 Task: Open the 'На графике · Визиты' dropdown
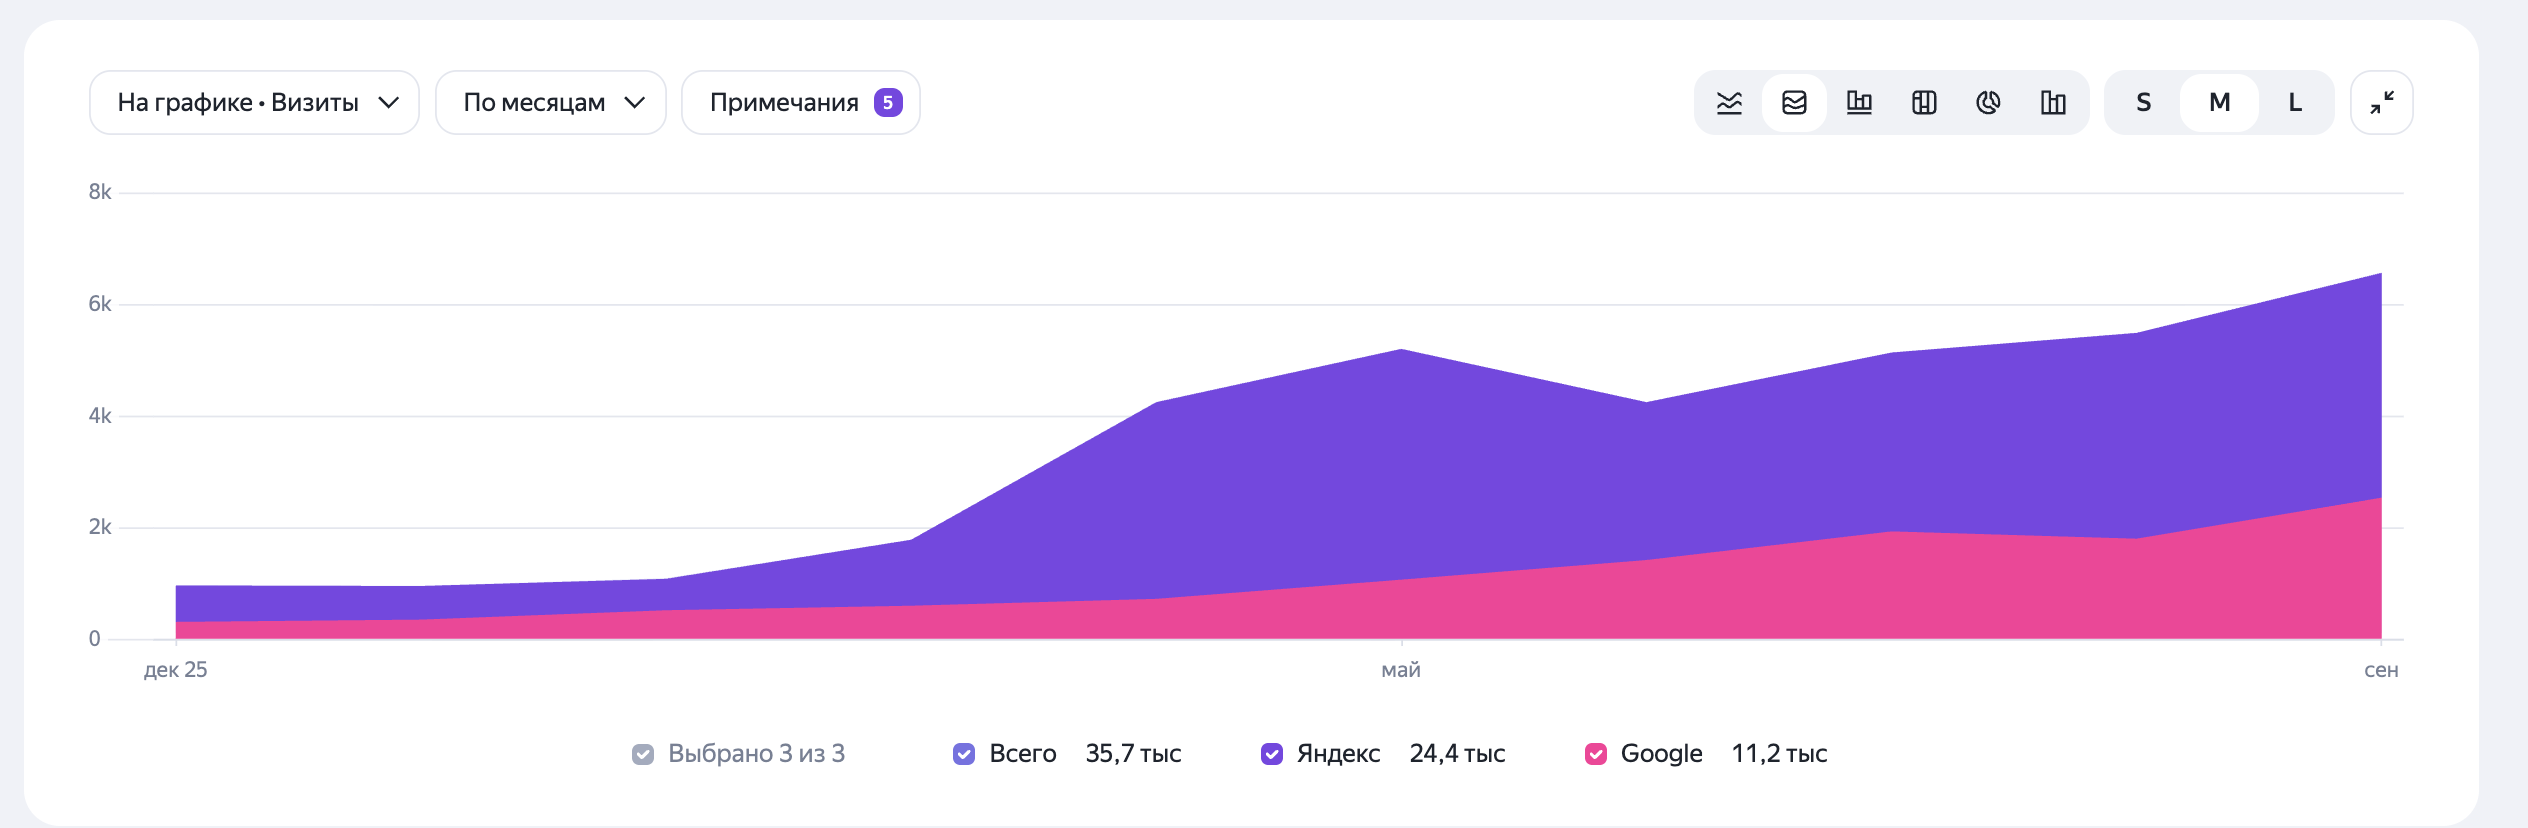[x=254, y=102]
